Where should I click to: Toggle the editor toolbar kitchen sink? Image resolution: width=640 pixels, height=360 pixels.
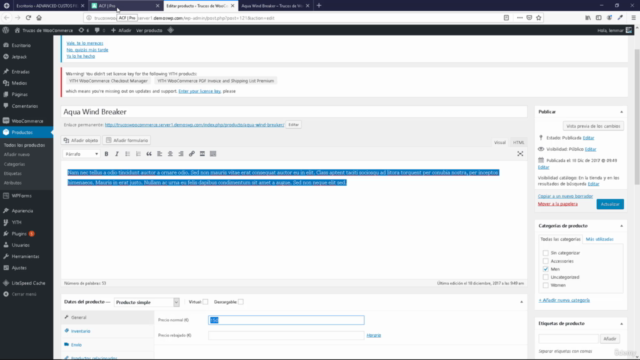point(213,154)
